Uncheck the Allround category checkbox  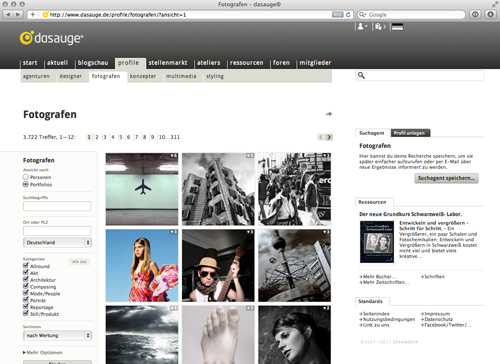pyautogui.click(x=26, y=266)
